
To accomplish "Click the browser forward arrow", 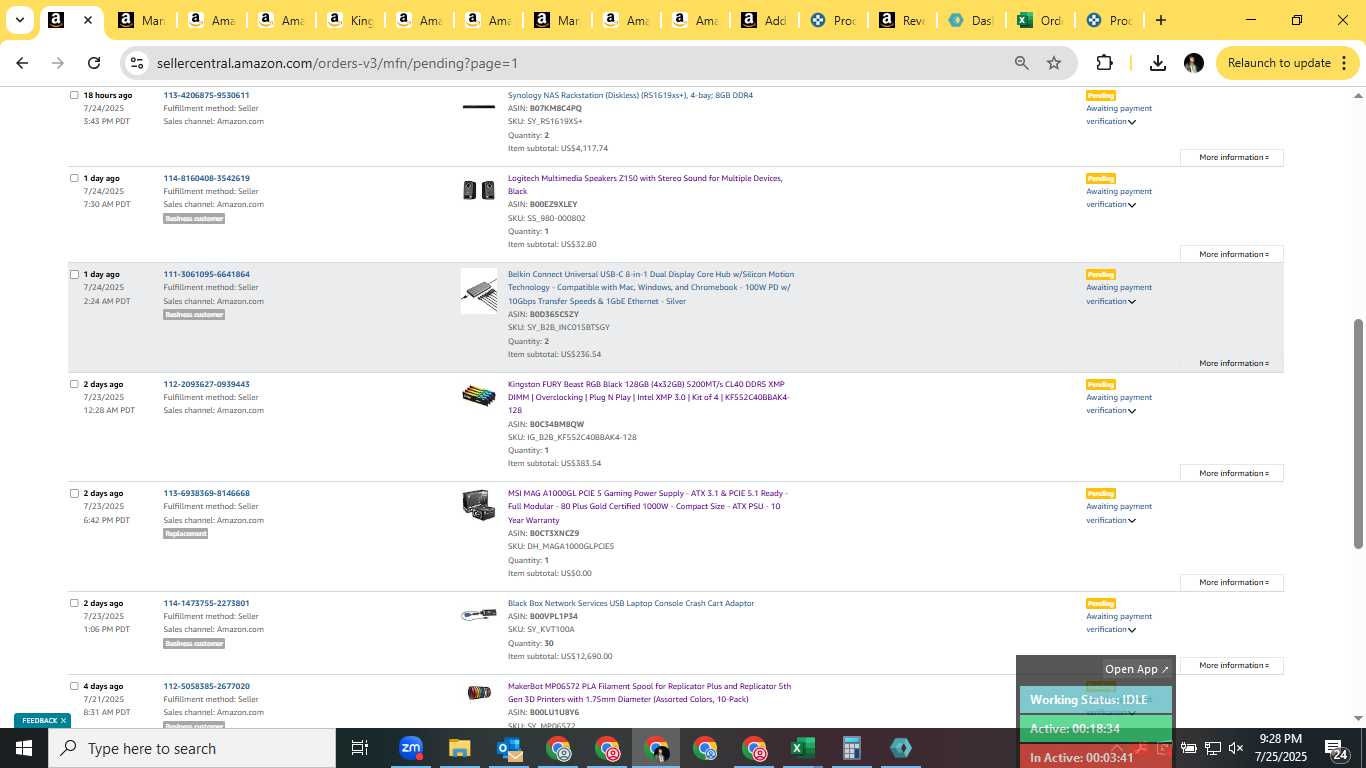I will coord(58,63).
